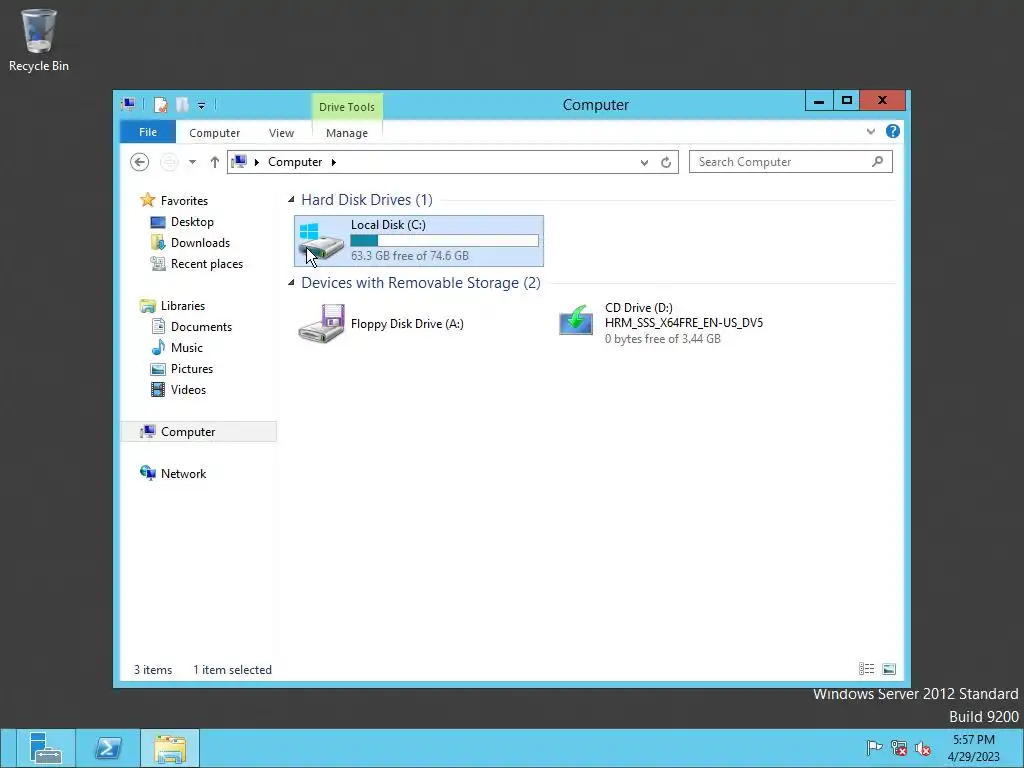This screenshot has width=1024, height=768.
Task: Switch to the View ribbon tab
Action: point(281,133)
